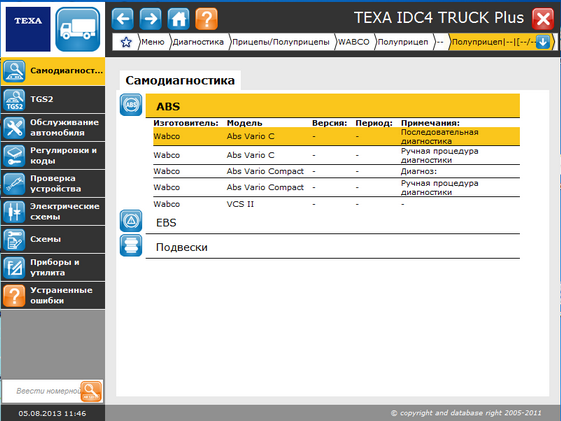The width and height of the screenshot is (561, 421).
Task: Click the Обслуживание автомобиля wrench icon
Action: click(14, 128)
